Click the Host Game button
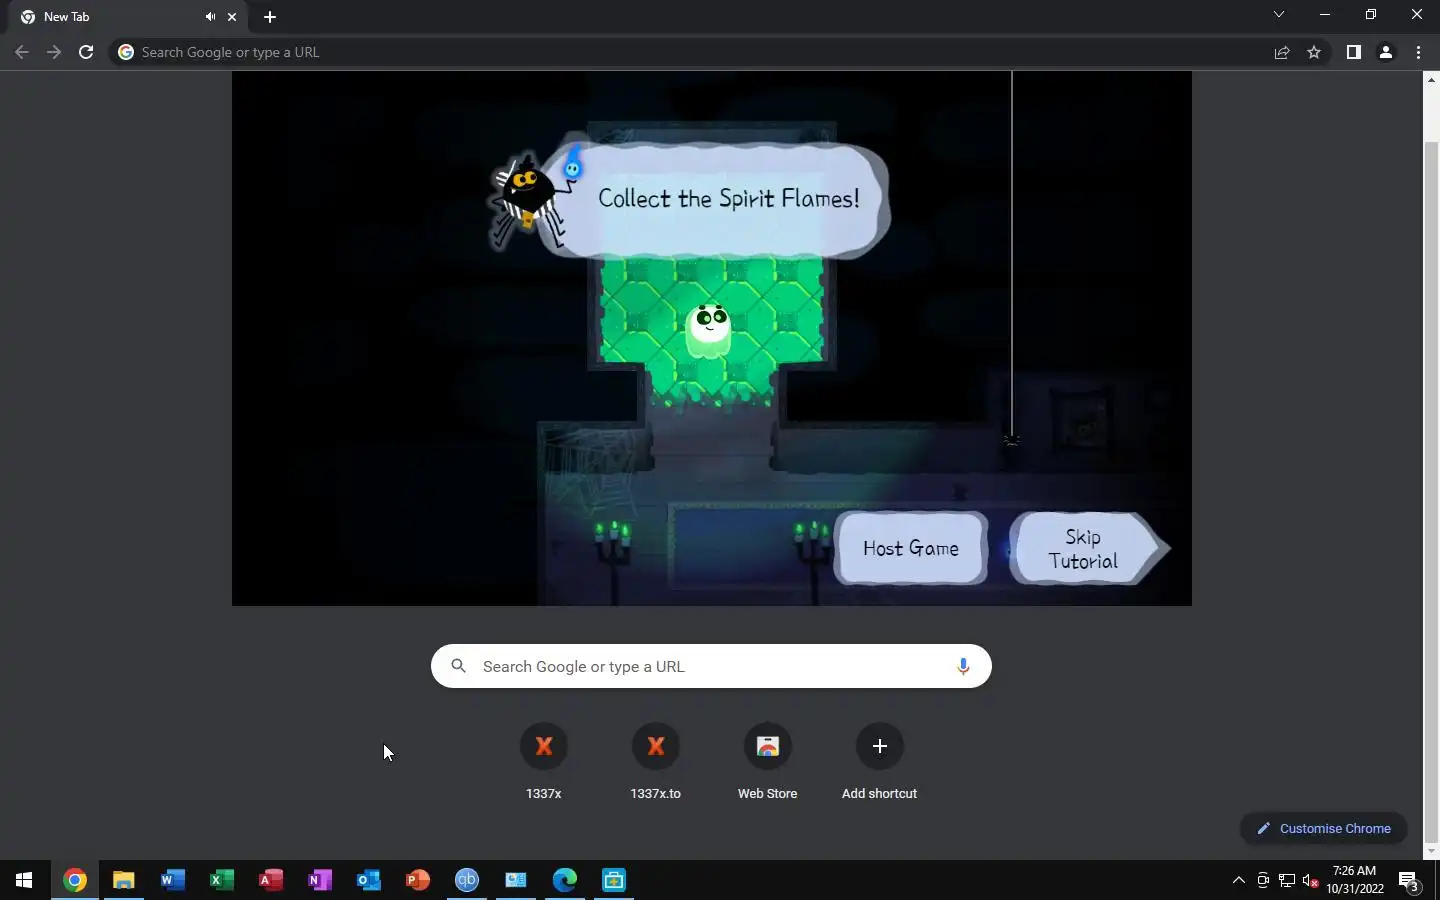 [x=911, y=548]
